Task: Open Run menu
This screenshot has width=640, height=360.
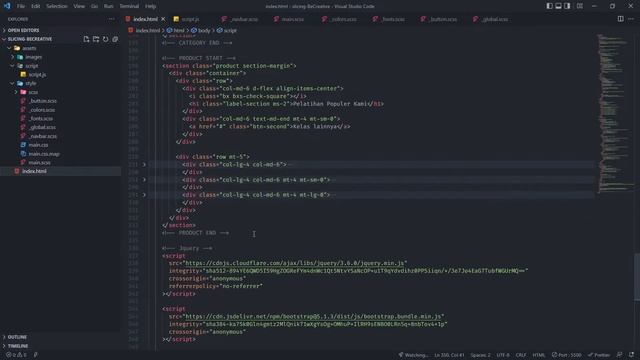Action: [108, 6]
